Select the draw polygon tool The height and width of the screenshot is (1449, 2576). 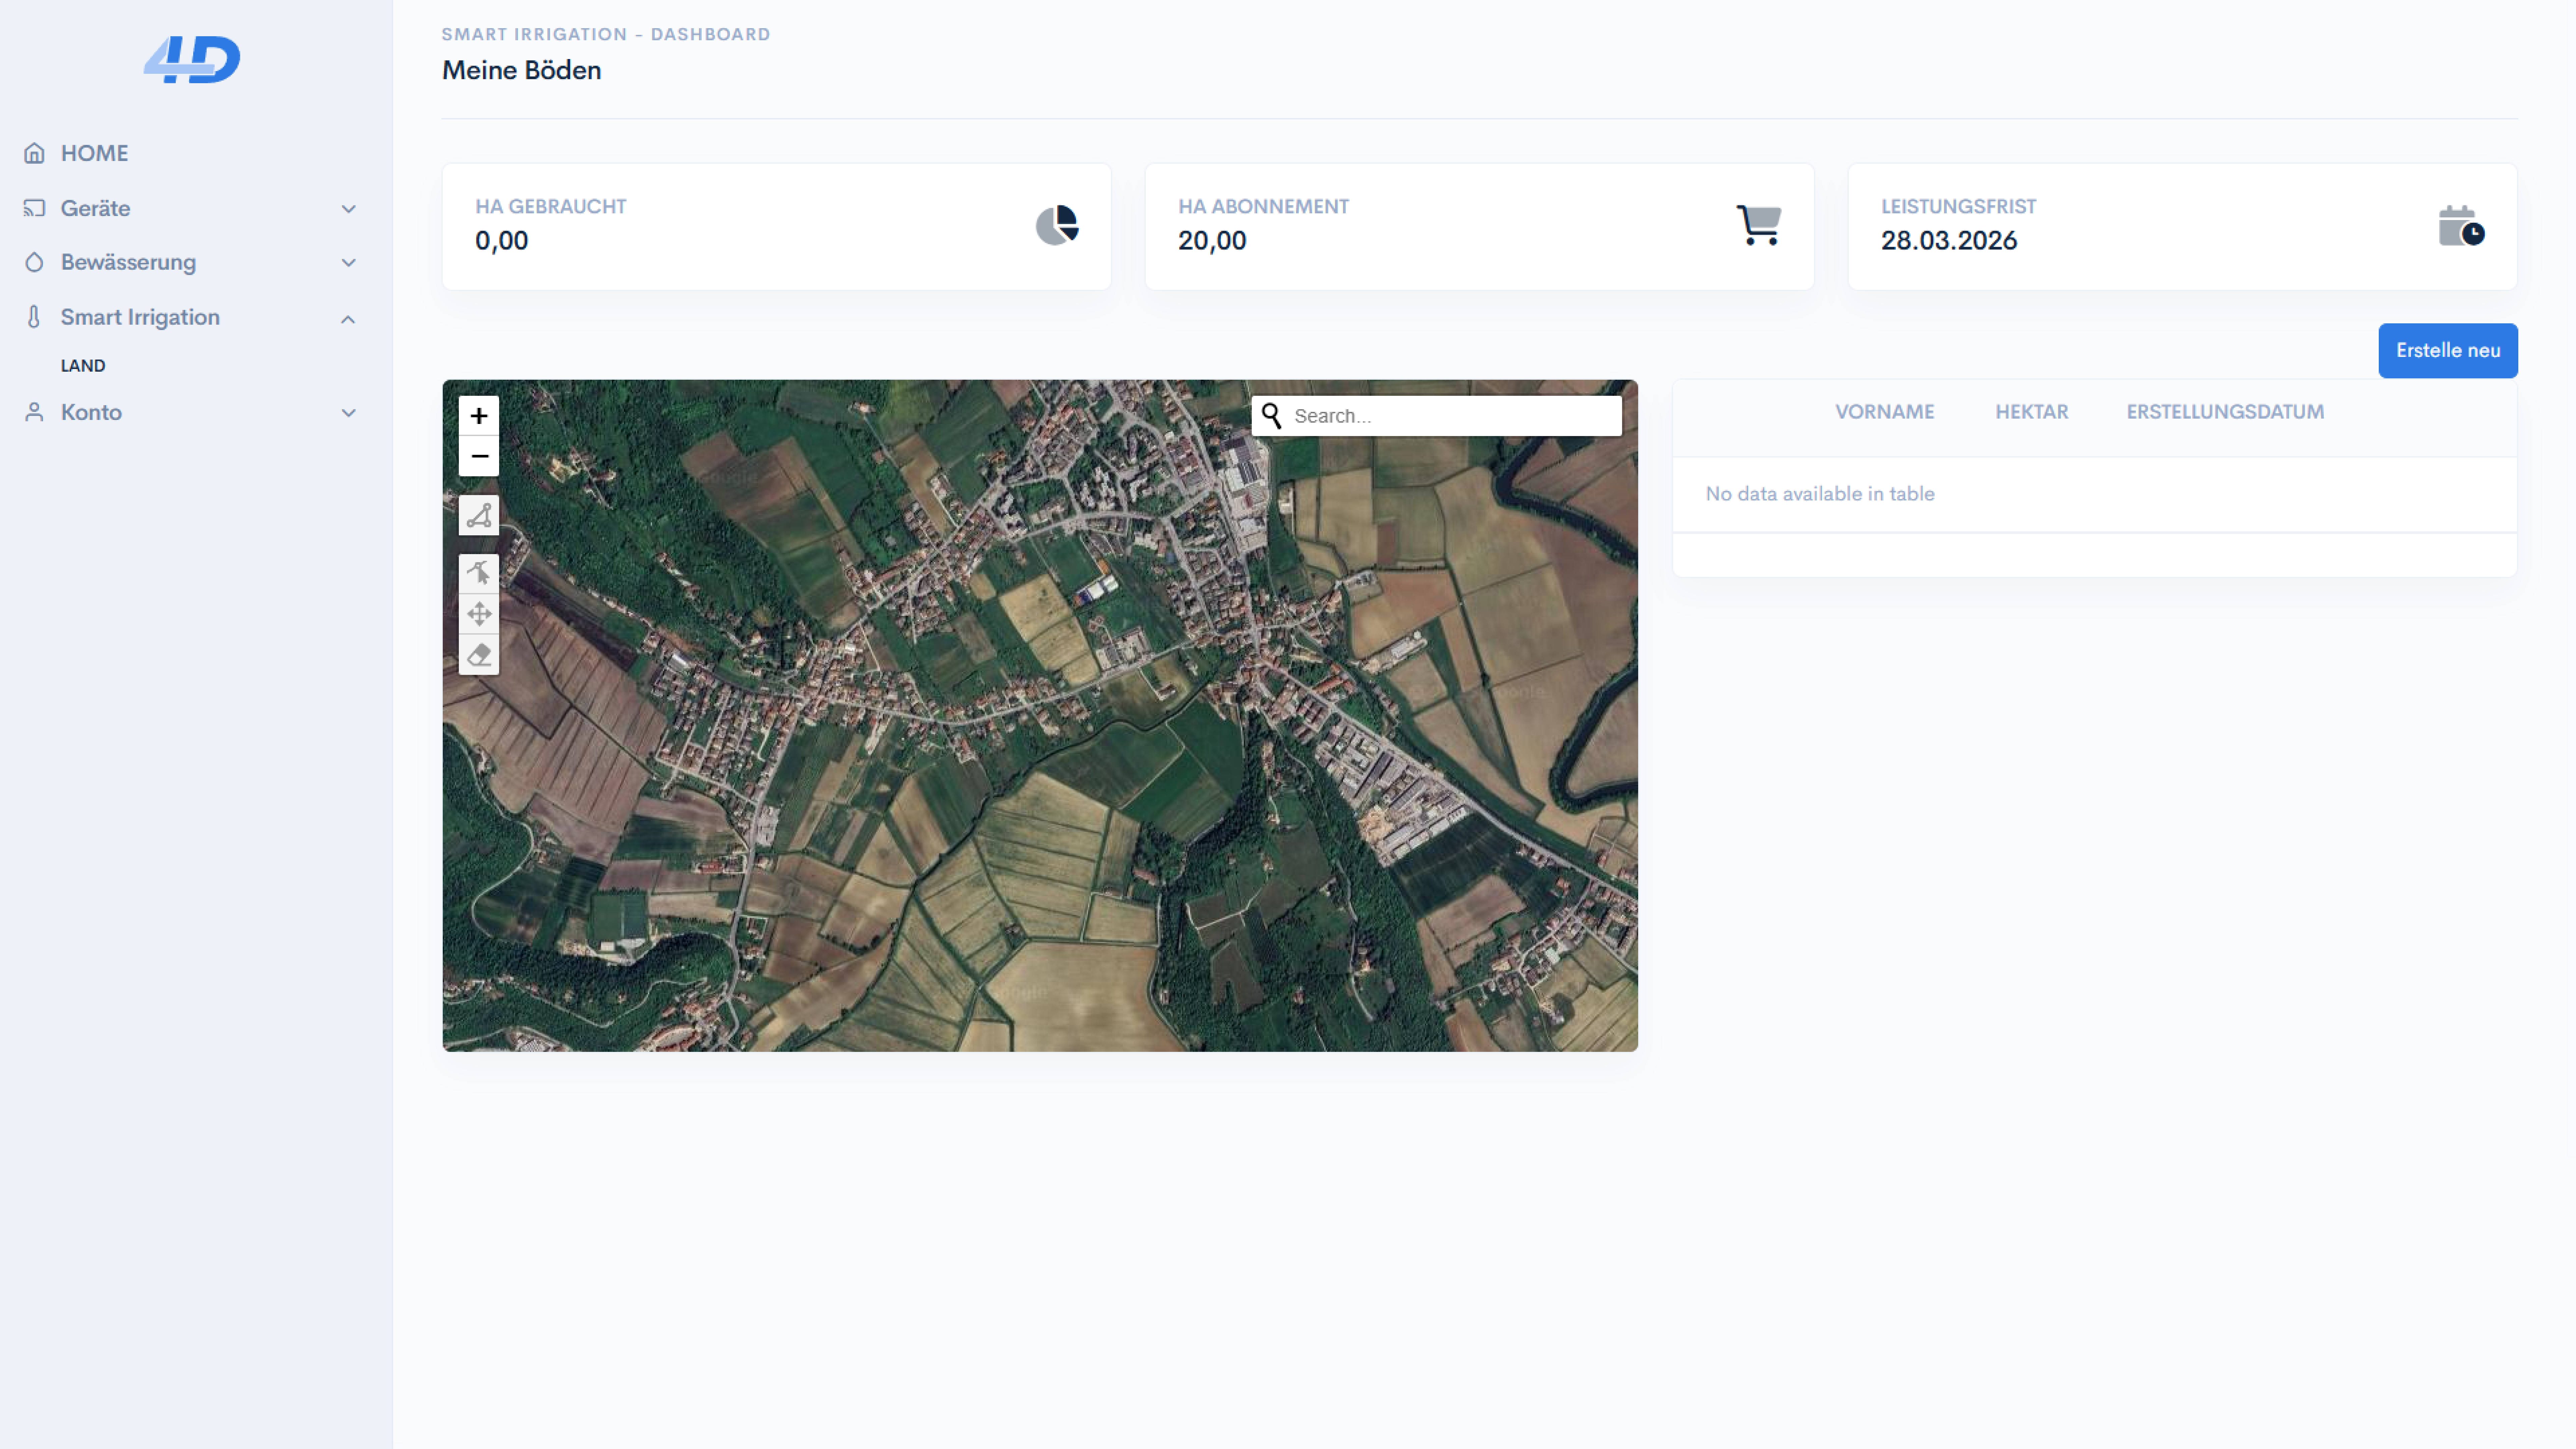[479, 516]
